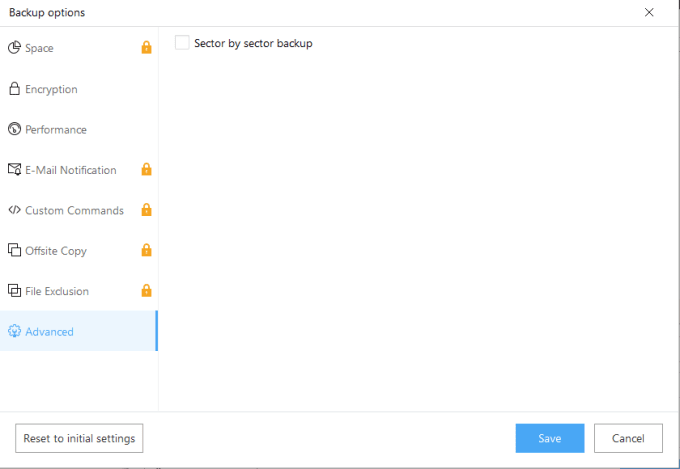Click the Advanced gear icon
Image resolution: width=680 pixels, height=469 pixels.
coord(15,331)
